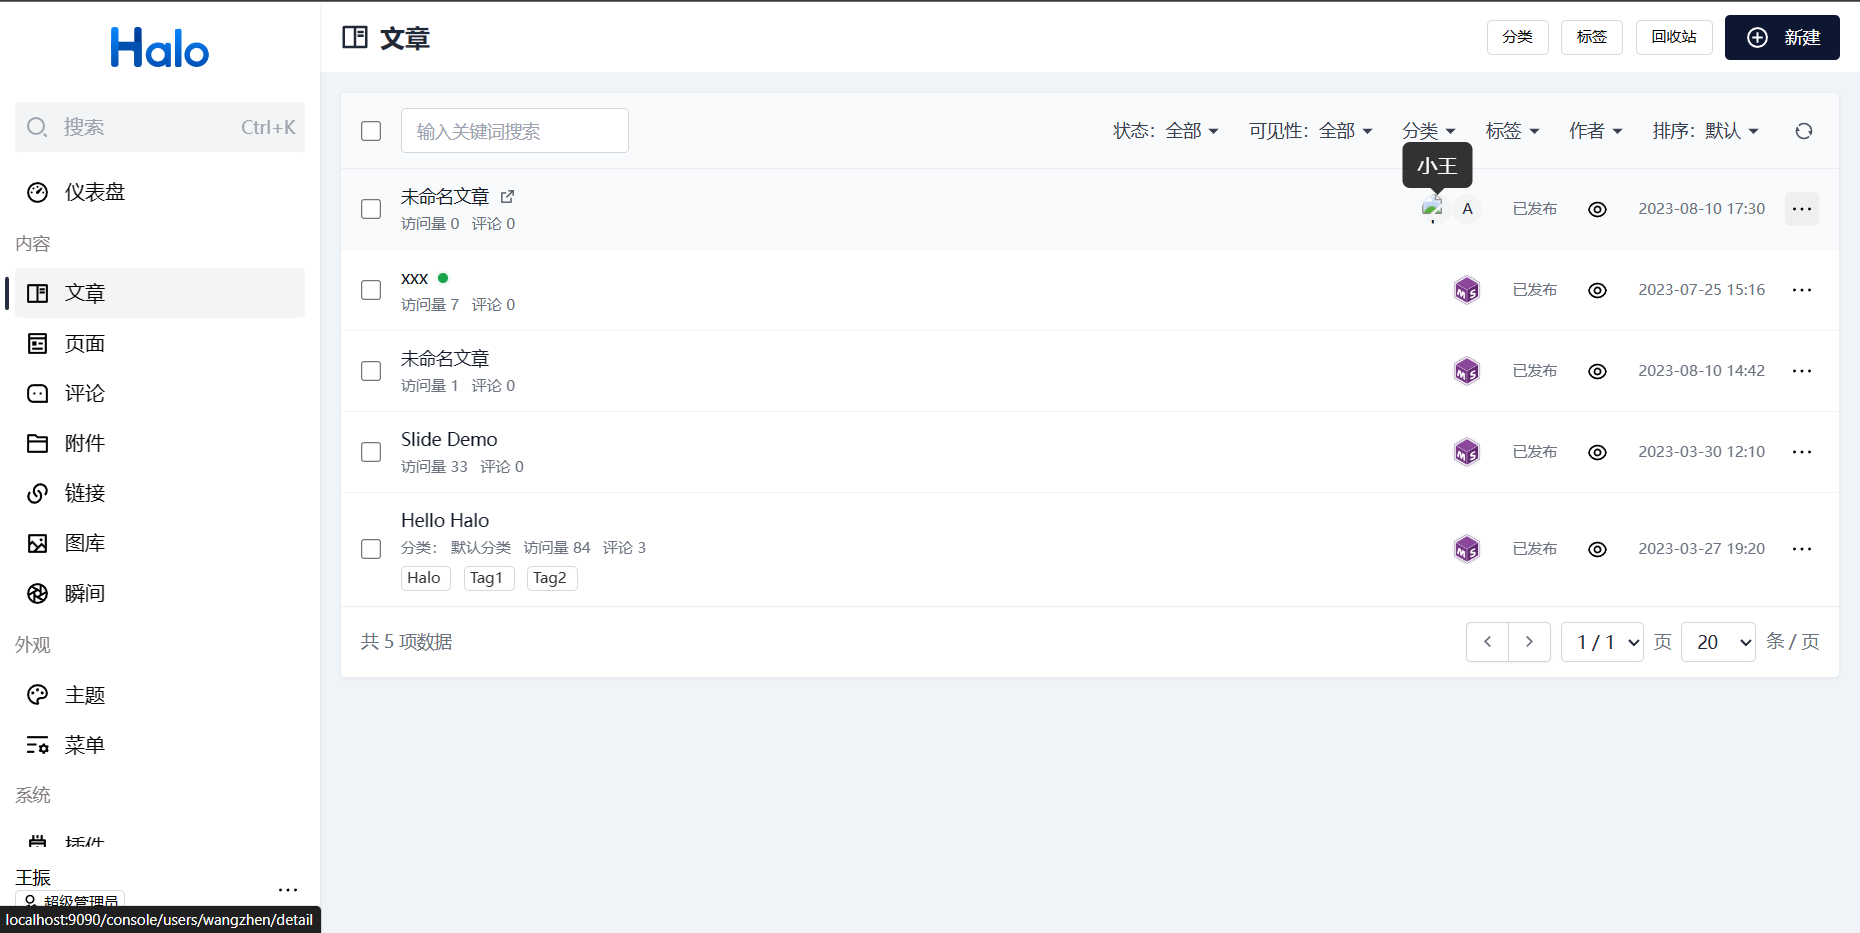Toggle visibility of the Hello Halo post
The width and height of the screenshot is (1860, 933).
[x=1597, y=548]
